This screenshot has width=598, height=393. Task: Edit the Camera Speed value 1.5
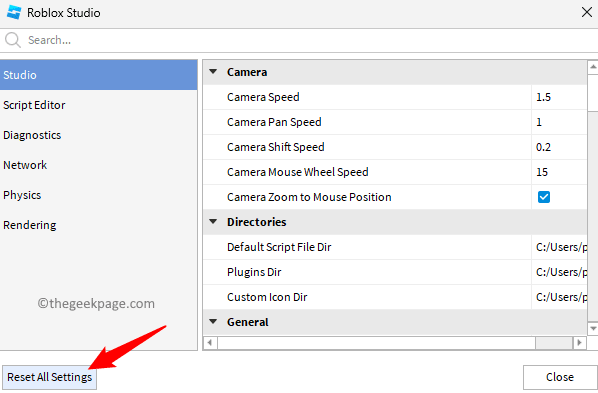coord(559,97)
